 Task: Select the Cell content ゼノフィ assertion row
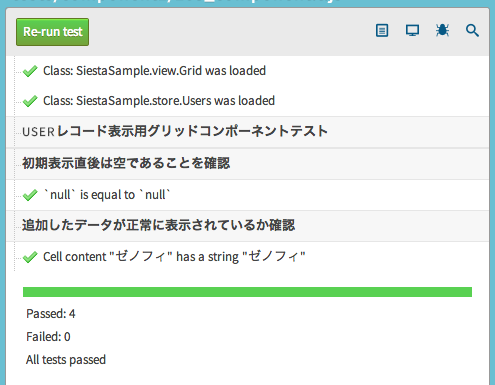click(247, 257)
